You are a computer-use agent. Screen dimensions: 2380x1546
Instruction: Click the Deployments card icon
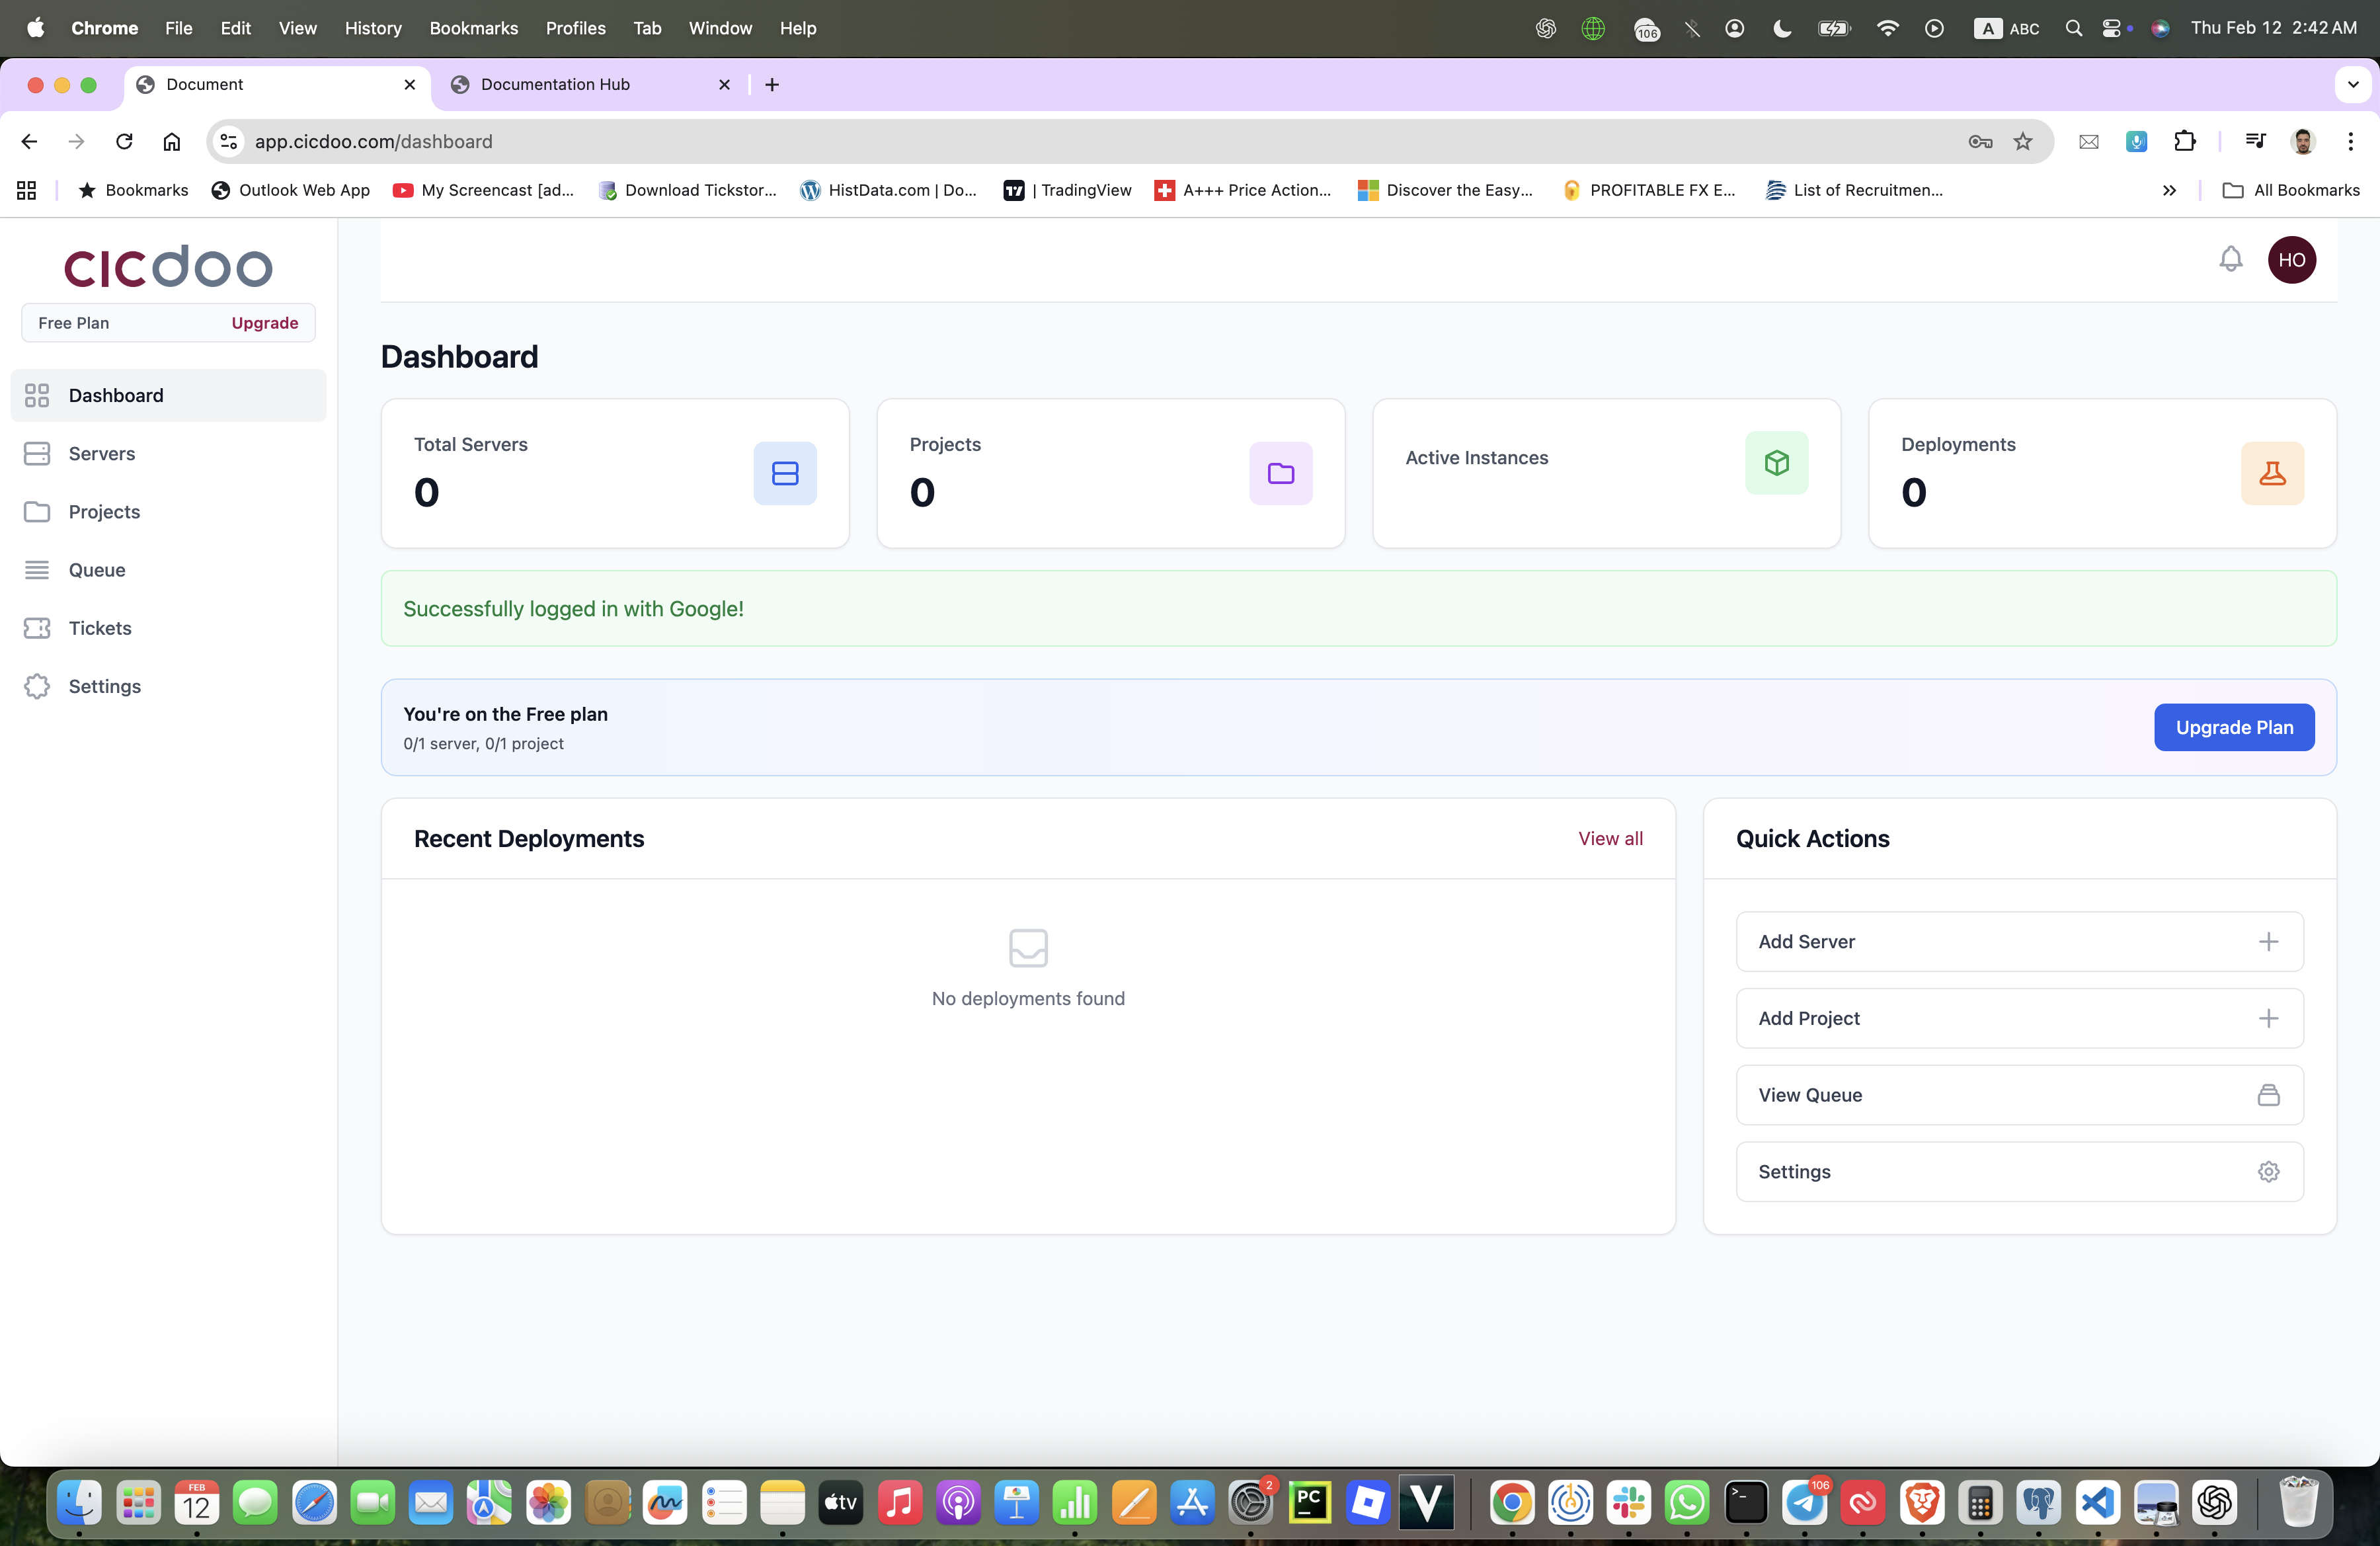(x=2271, y=473)
